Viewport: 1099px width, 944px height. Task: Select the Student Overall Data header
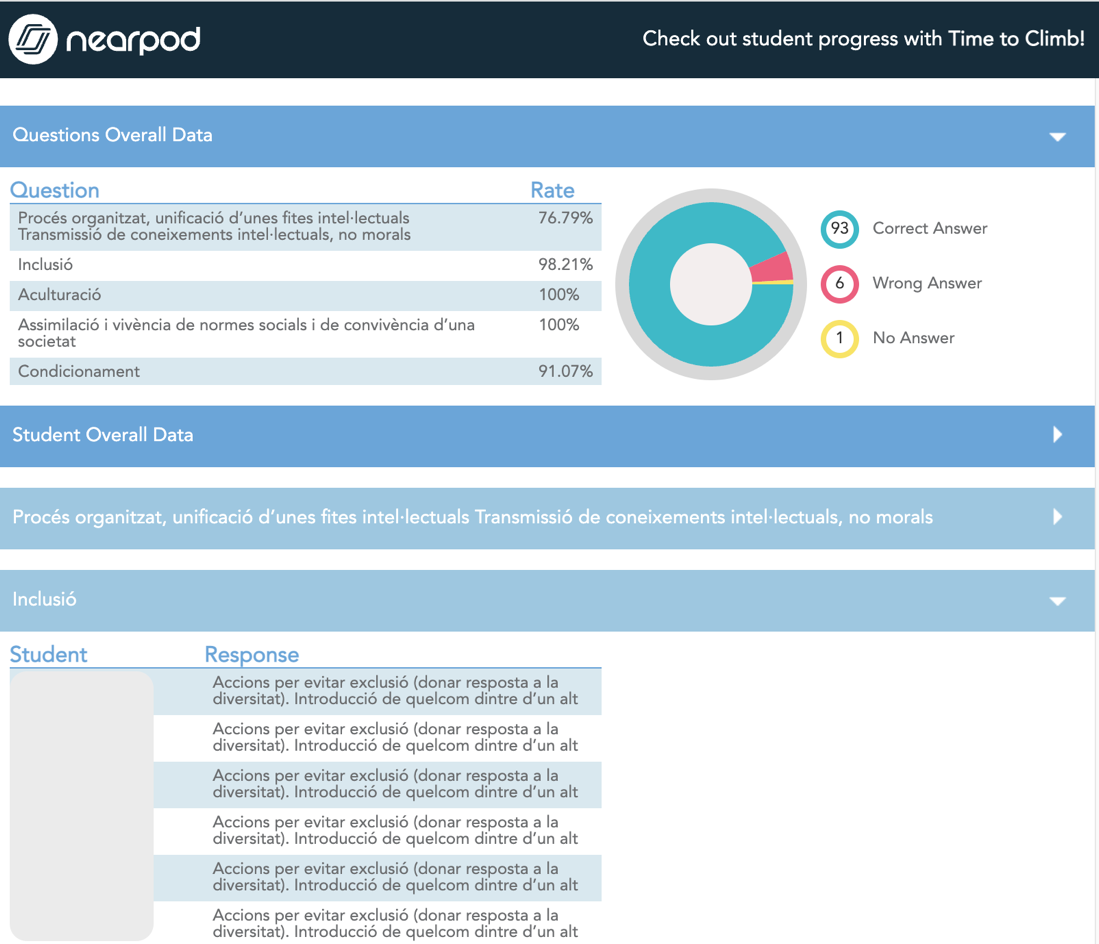click(x=102, y=435)
